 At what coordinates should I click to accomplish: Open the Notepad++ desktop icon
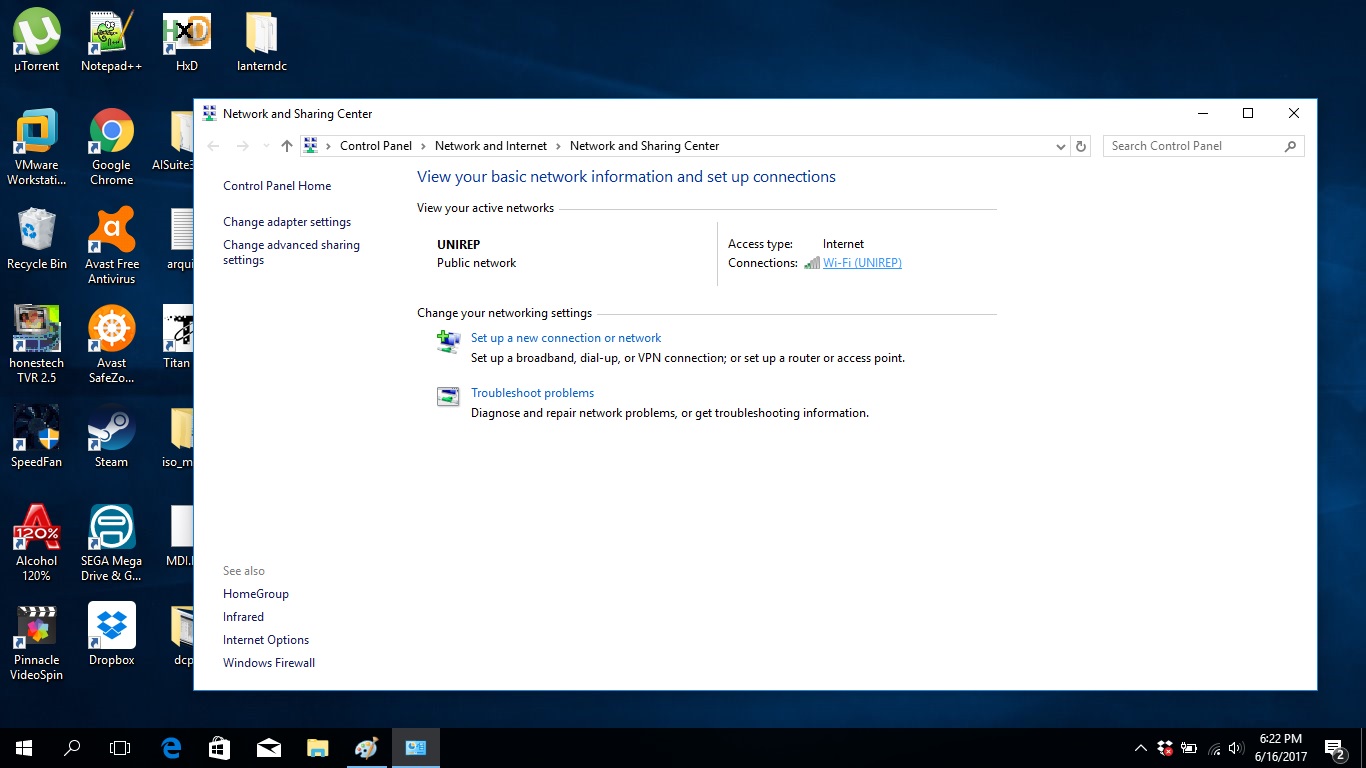click(111, 40)
